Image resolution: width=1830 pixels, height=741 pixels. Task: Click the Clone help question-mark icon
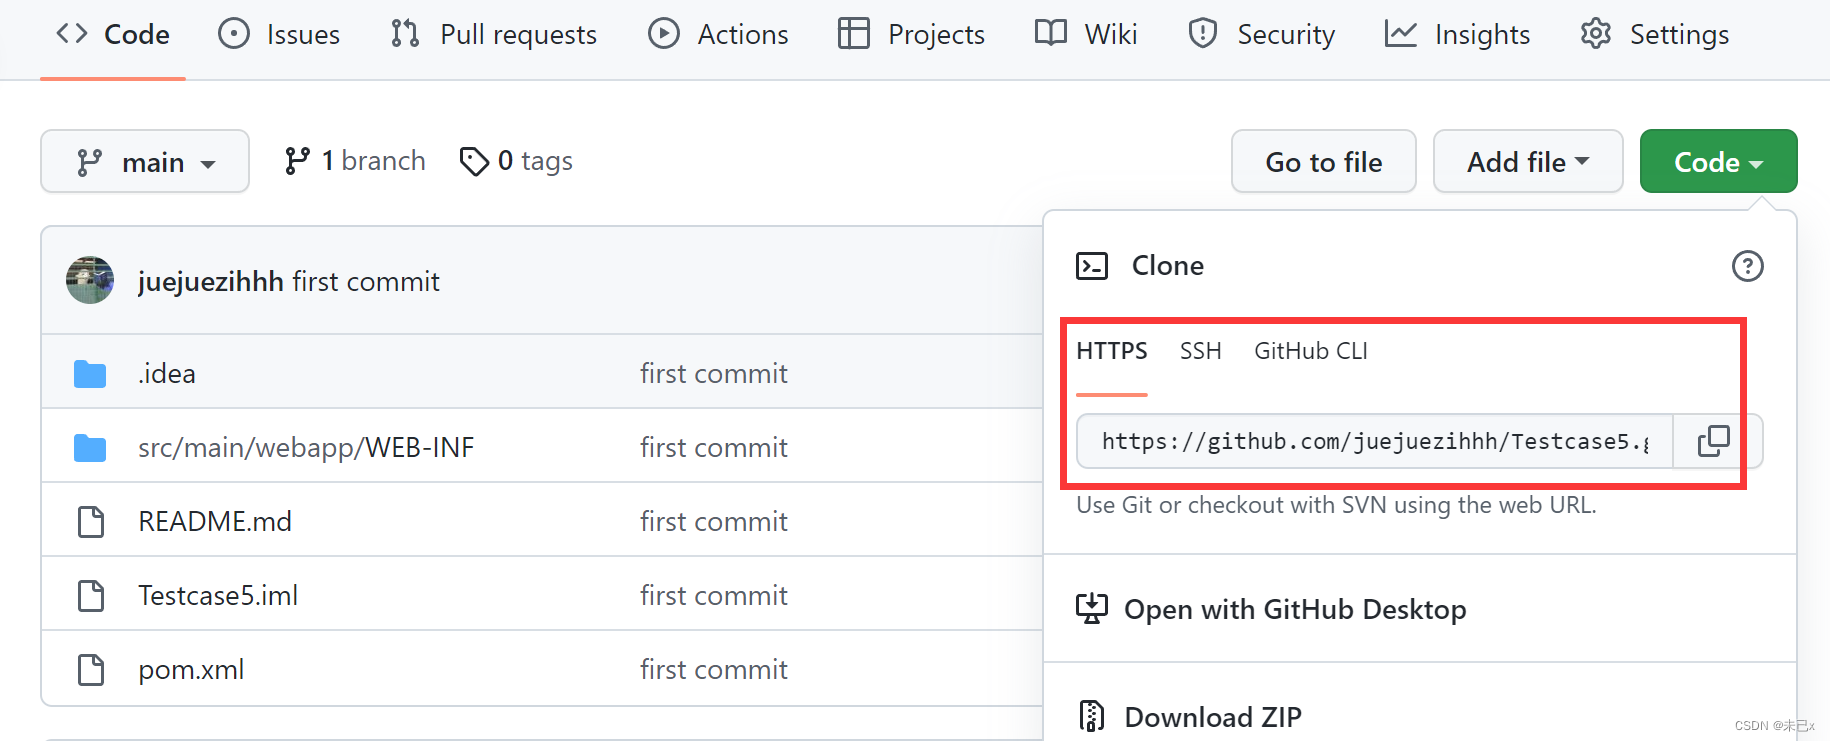point(1747,266)
